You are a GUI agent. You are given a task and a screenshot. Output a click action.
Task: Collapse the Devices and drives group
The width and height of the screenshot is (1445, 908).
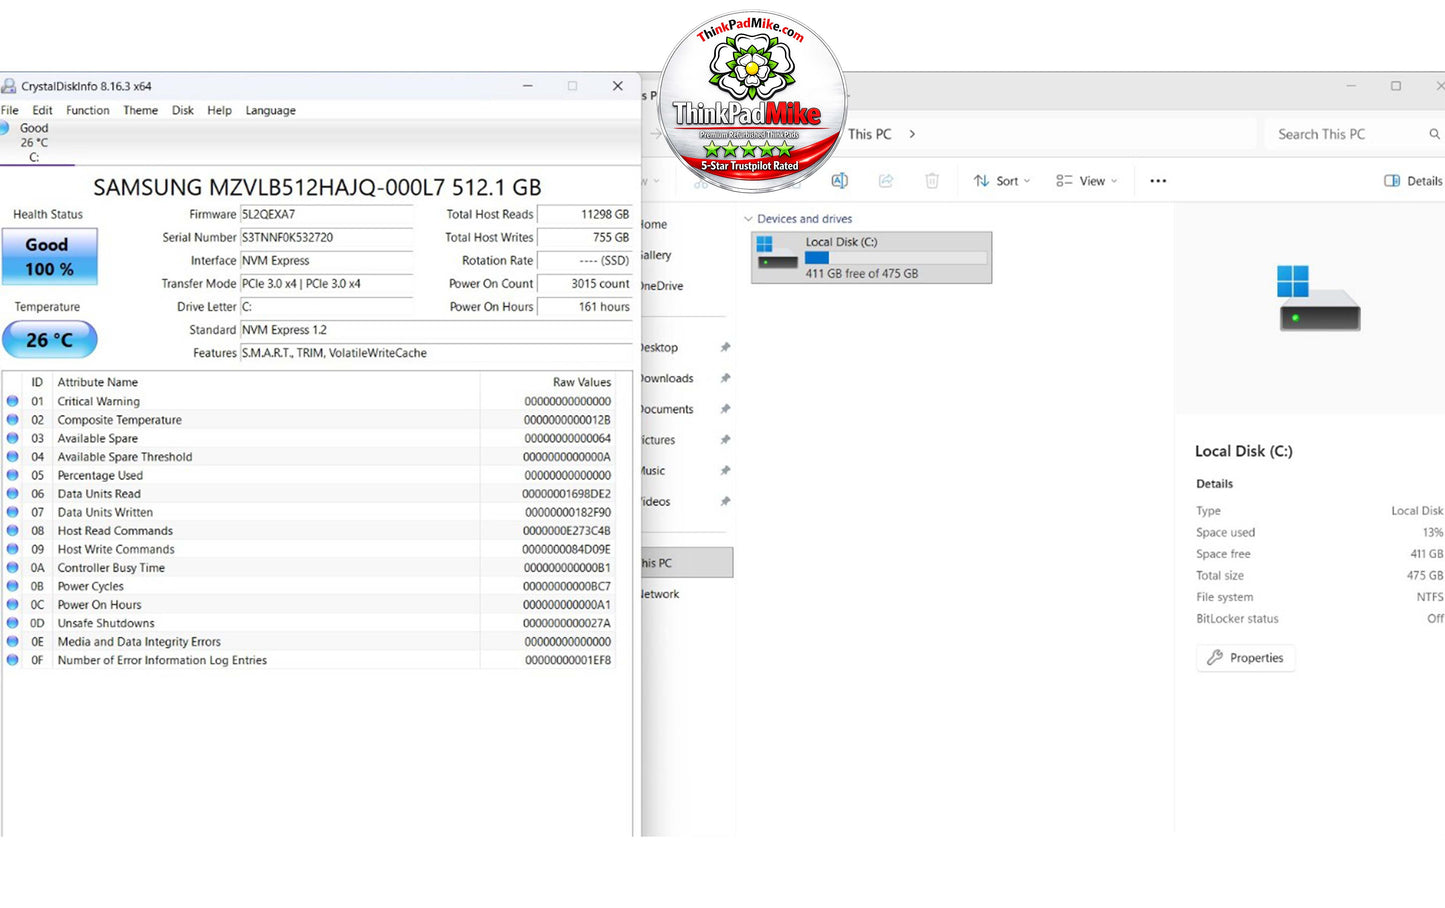[748, 219]
